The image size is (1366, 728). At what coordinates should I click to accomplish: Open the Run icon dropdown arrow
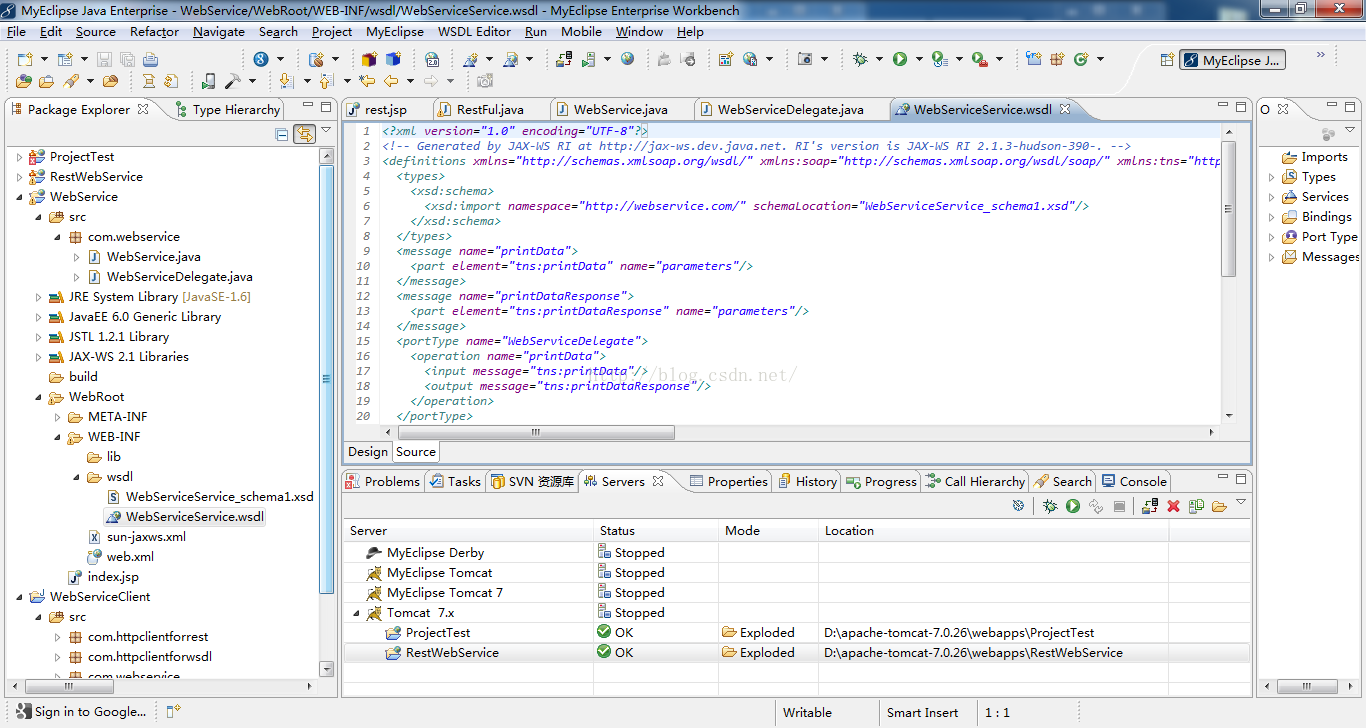point(919,59)
